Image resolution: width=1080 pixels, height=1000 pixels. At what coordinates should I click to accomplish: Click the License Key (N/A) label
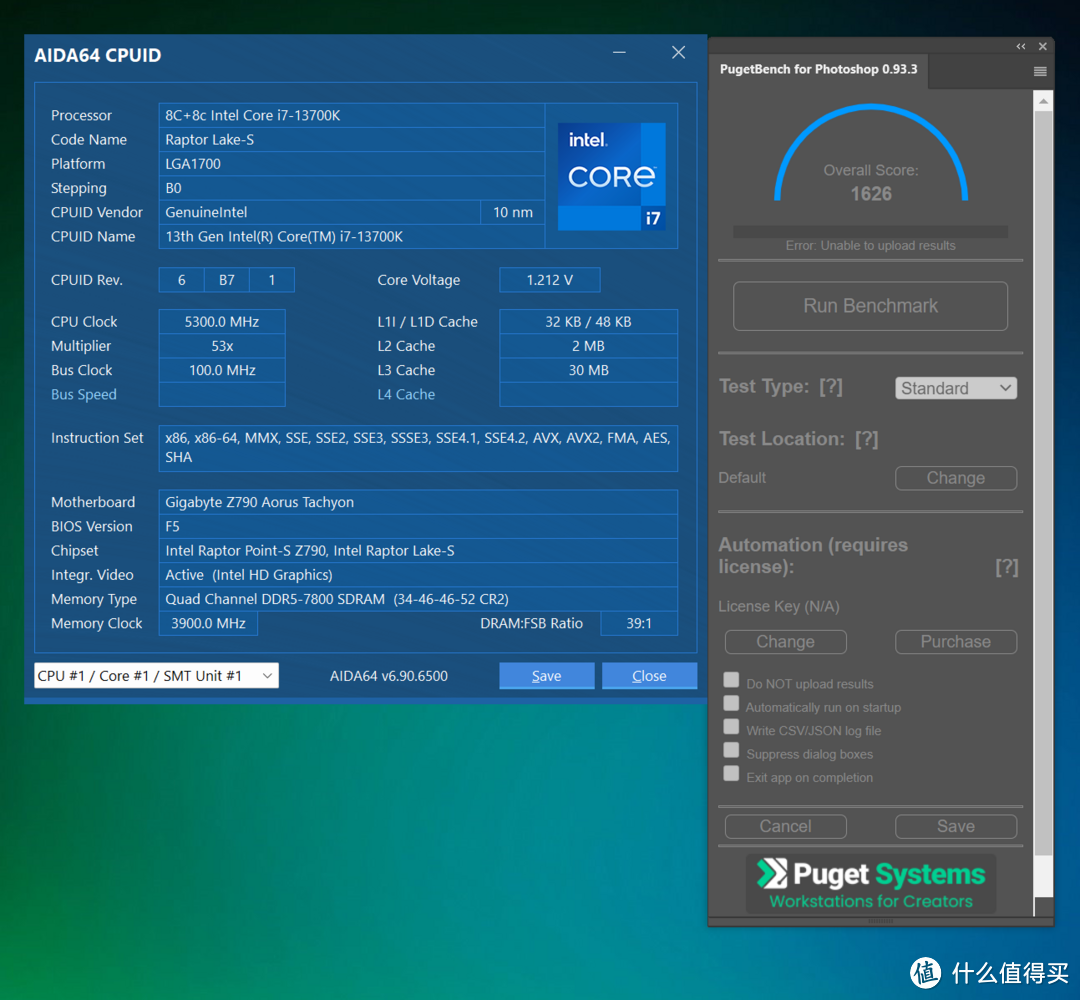(x=779, y=607)
